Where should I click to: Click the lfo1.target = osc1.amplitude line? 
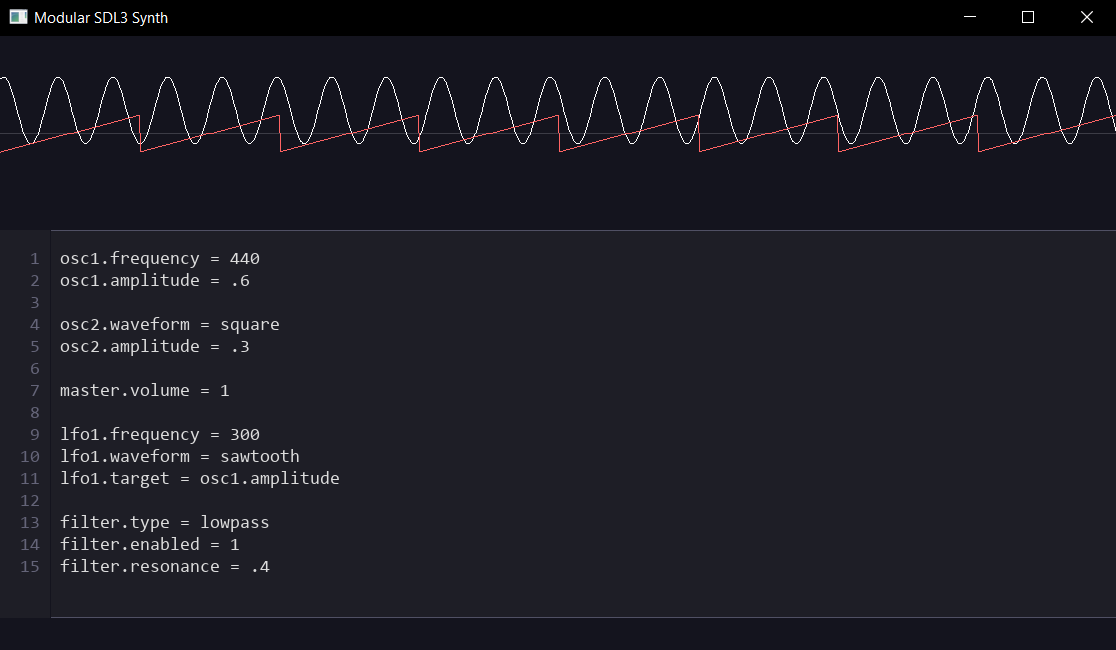click(199, 479)
